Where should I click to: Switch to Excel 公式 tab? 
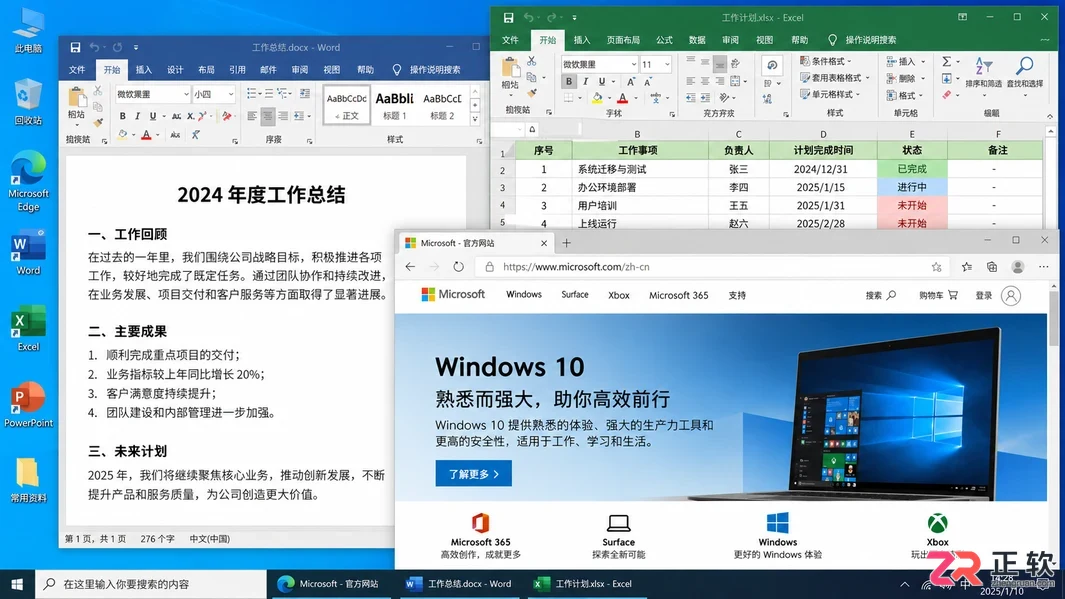tap(664, 40)
